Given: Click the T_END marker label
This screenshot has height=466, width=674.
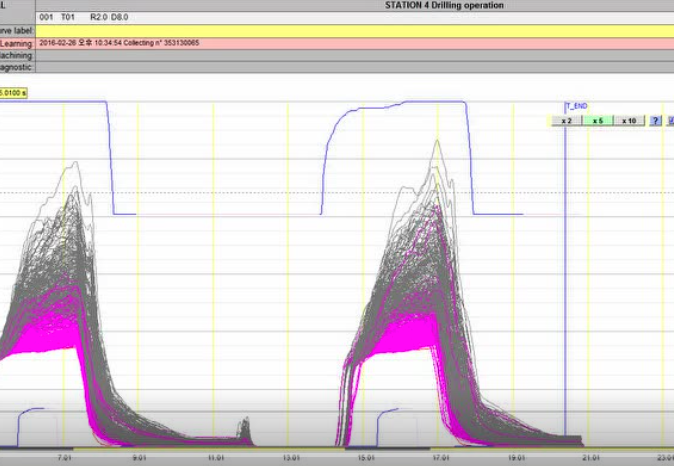Looking at the screenshot, I should click(577, 106).
